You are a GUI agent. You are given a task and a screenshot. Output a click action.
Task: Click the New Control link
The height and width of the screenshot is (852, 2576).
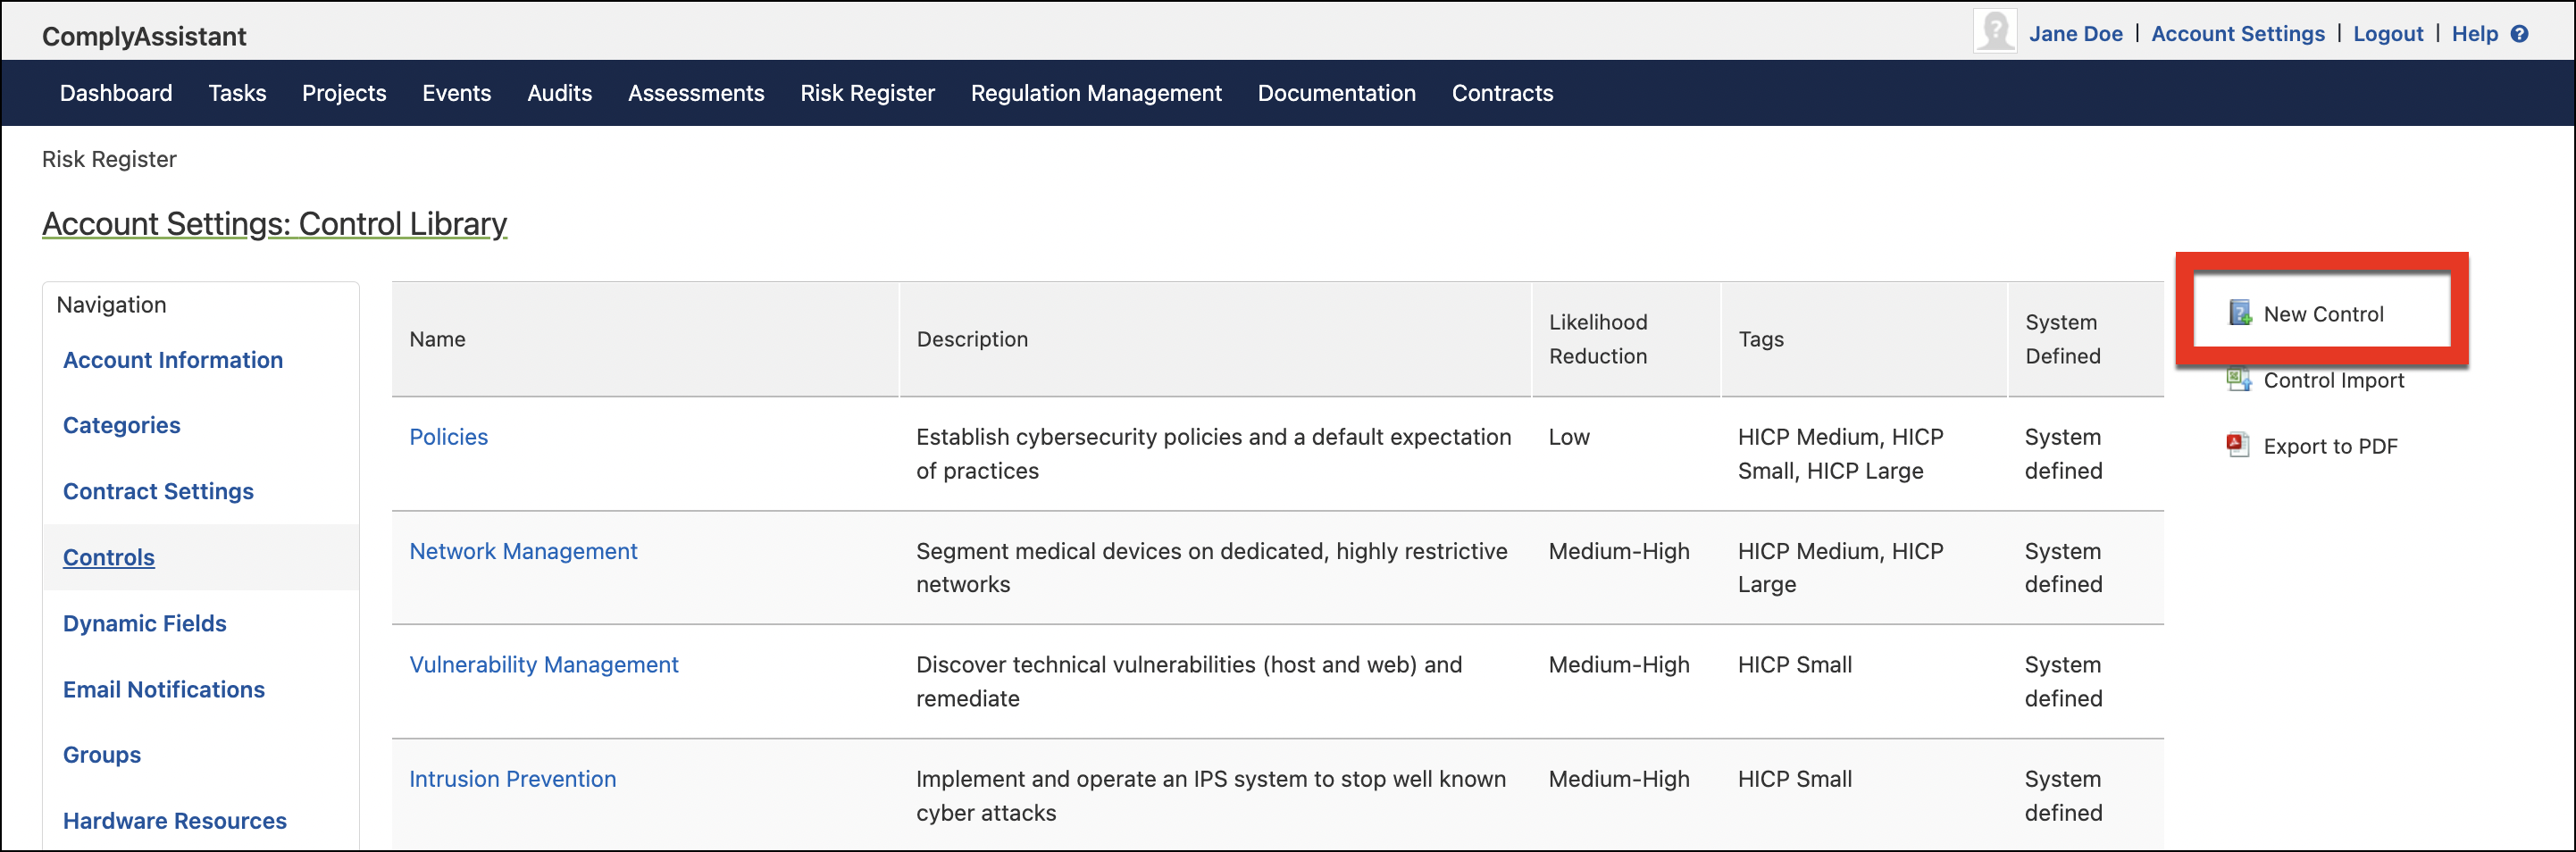click(x=2323, y=314)
